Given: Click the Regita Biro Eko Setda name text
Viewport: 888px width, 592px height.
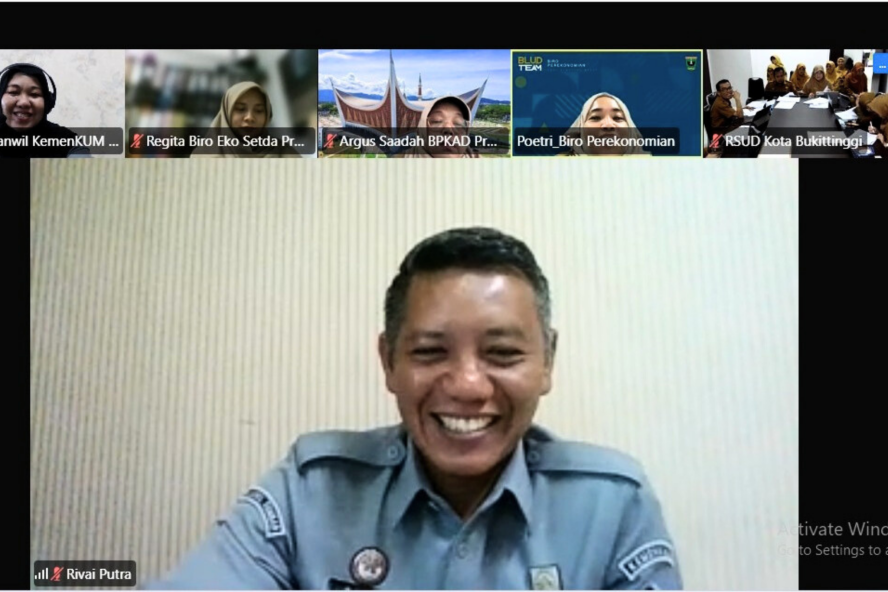Looking at the screenshot, I should coord(225,142).
